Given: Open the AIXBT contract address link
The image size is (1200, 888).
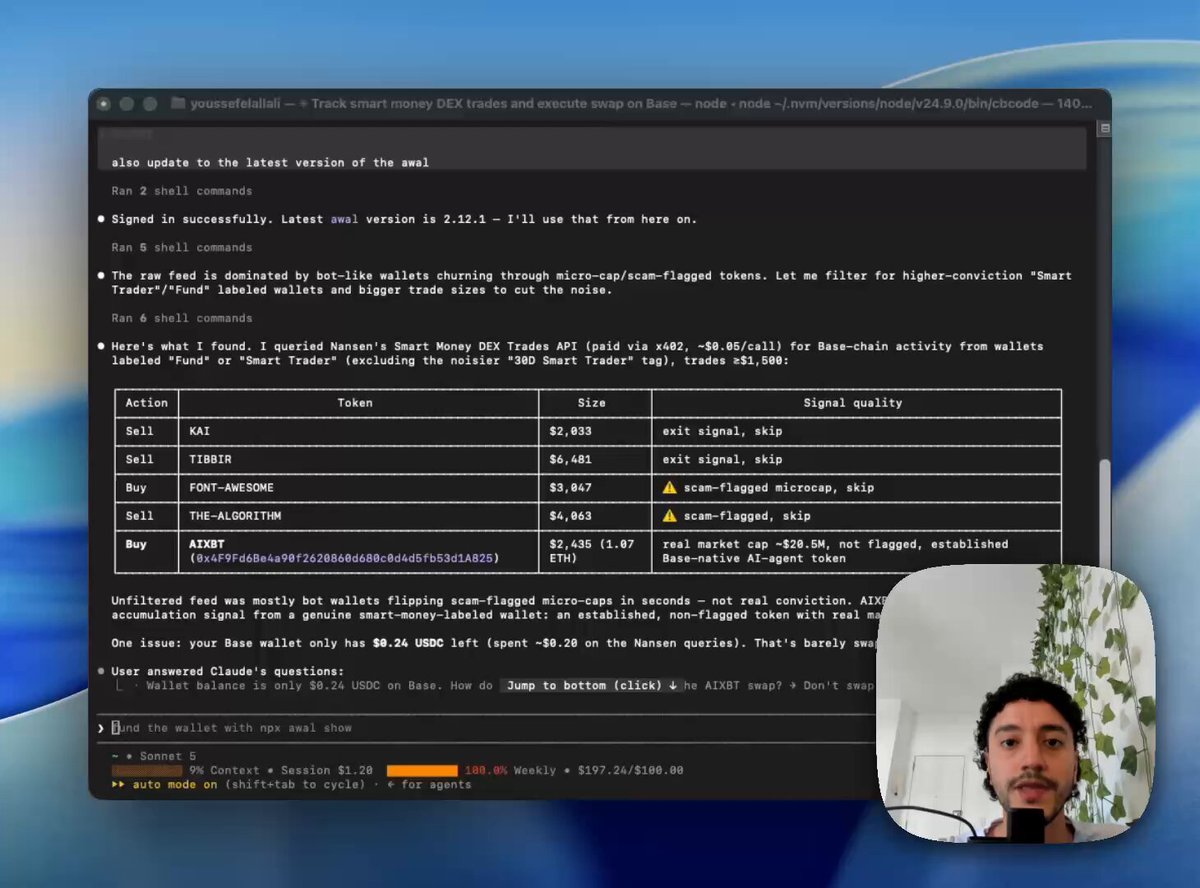Looking at the screenshot, I should [x=345, y=558].
